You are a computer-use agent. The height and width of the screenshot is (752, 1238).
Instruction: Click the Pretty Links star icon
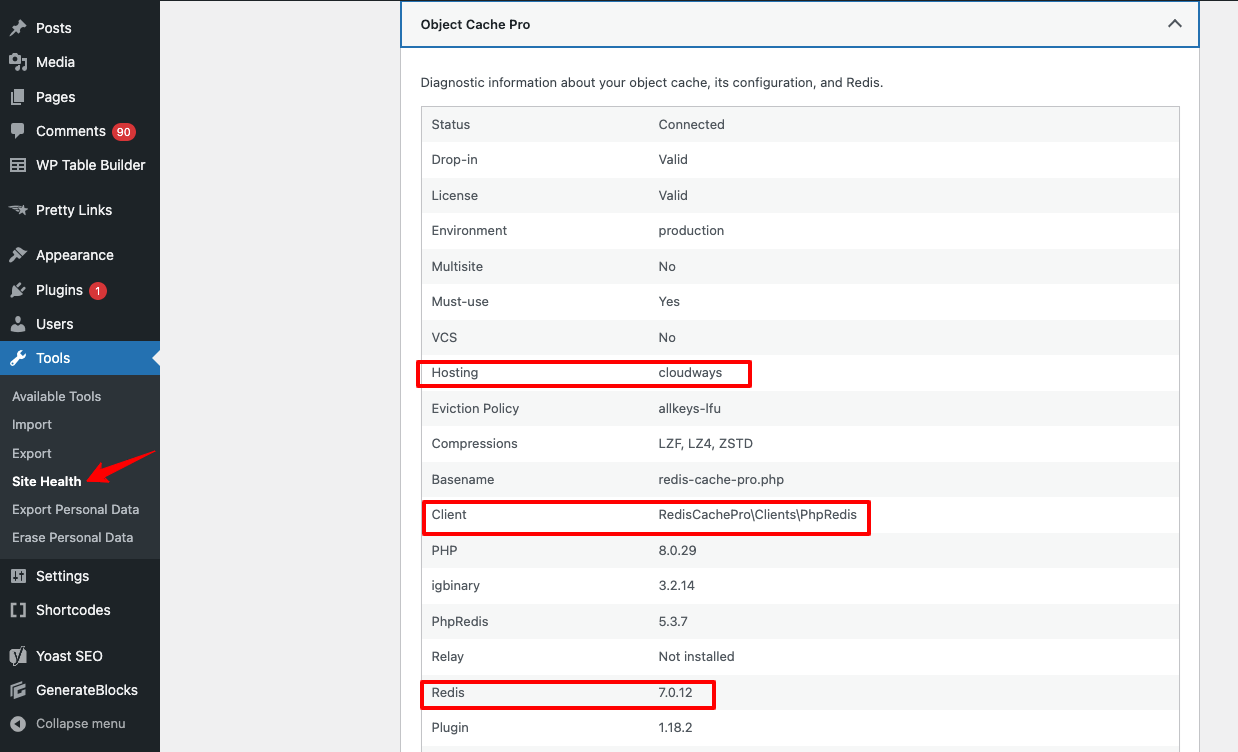click(18, 210)
